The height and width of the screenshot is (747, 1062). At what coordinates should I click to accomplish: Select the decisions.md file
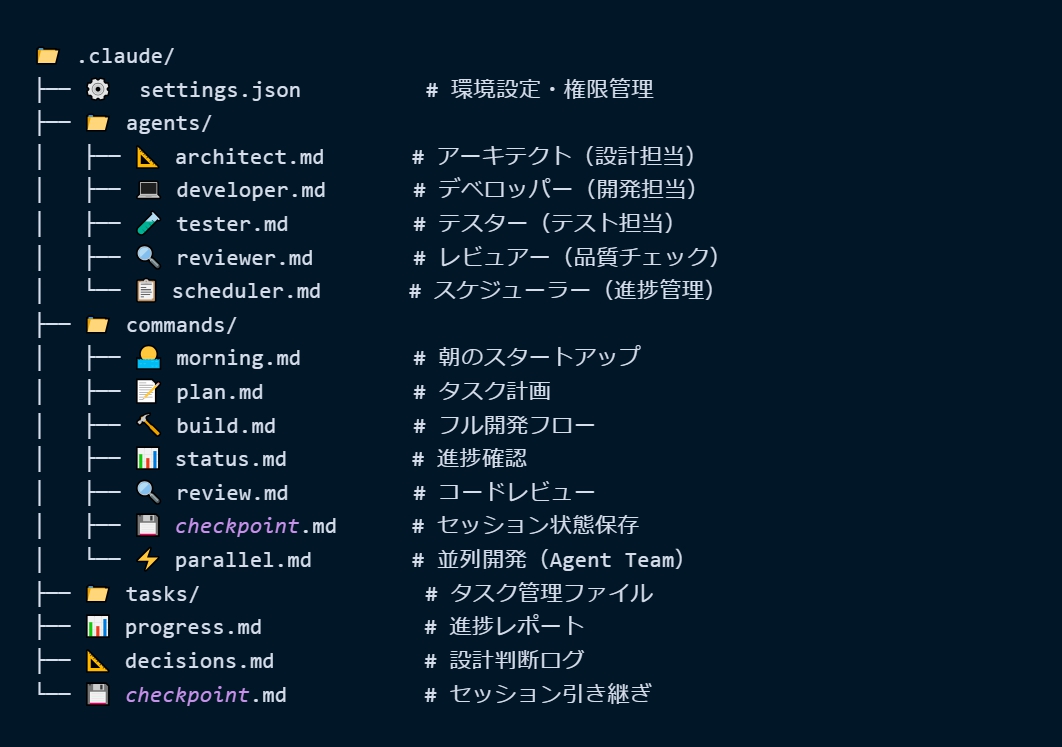[199, 661]
